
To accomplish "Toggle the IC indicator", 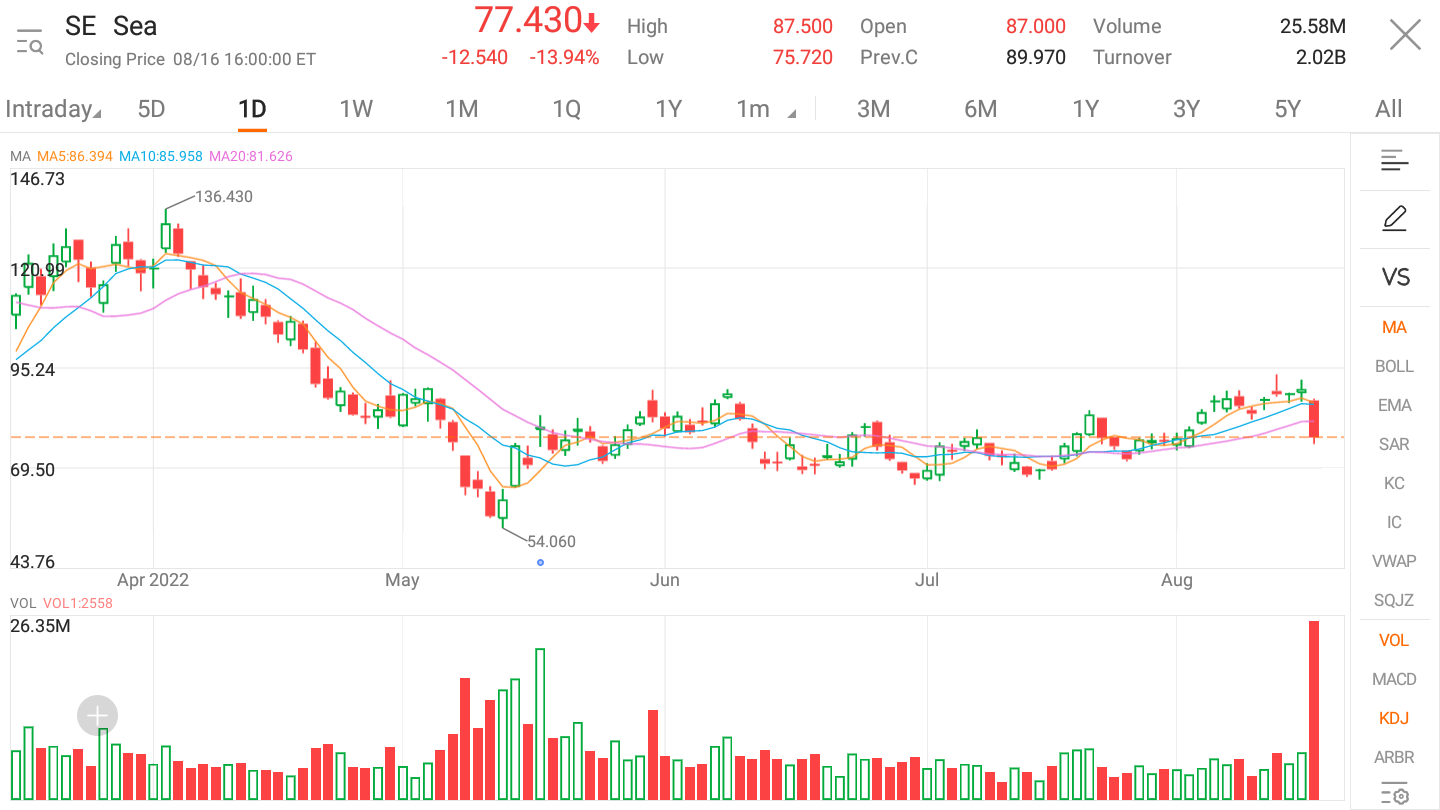I will 1394,522.
